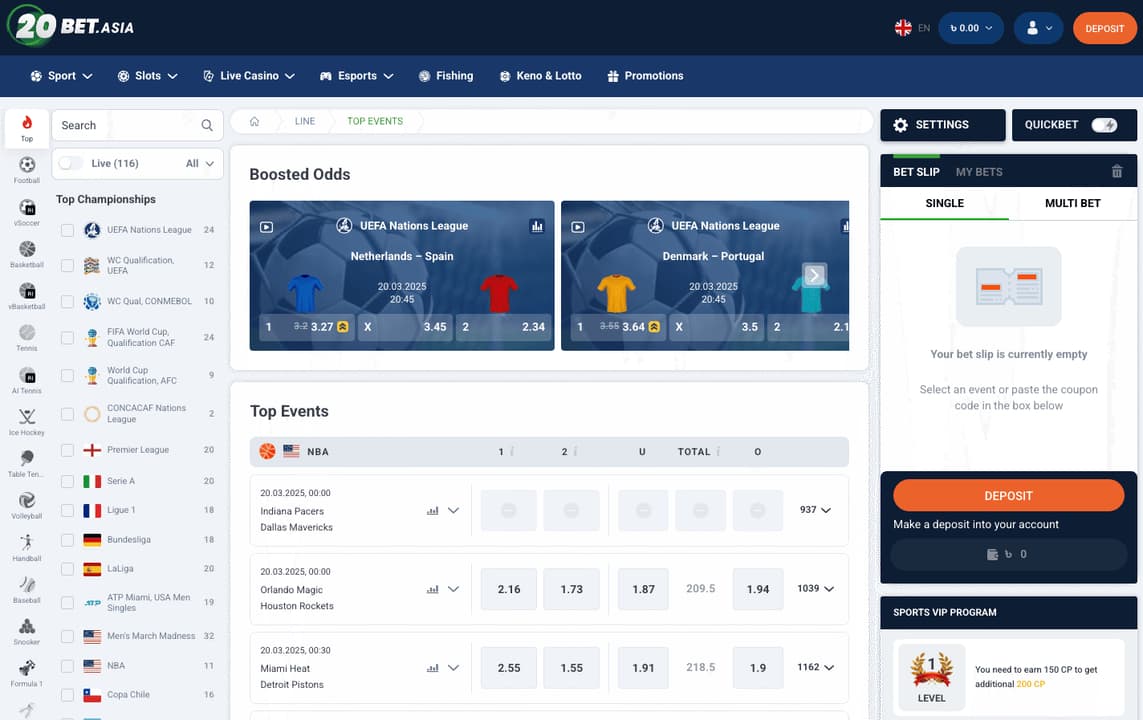
Task: Click the orange Deposit button in header
Action: [1104, 28]
